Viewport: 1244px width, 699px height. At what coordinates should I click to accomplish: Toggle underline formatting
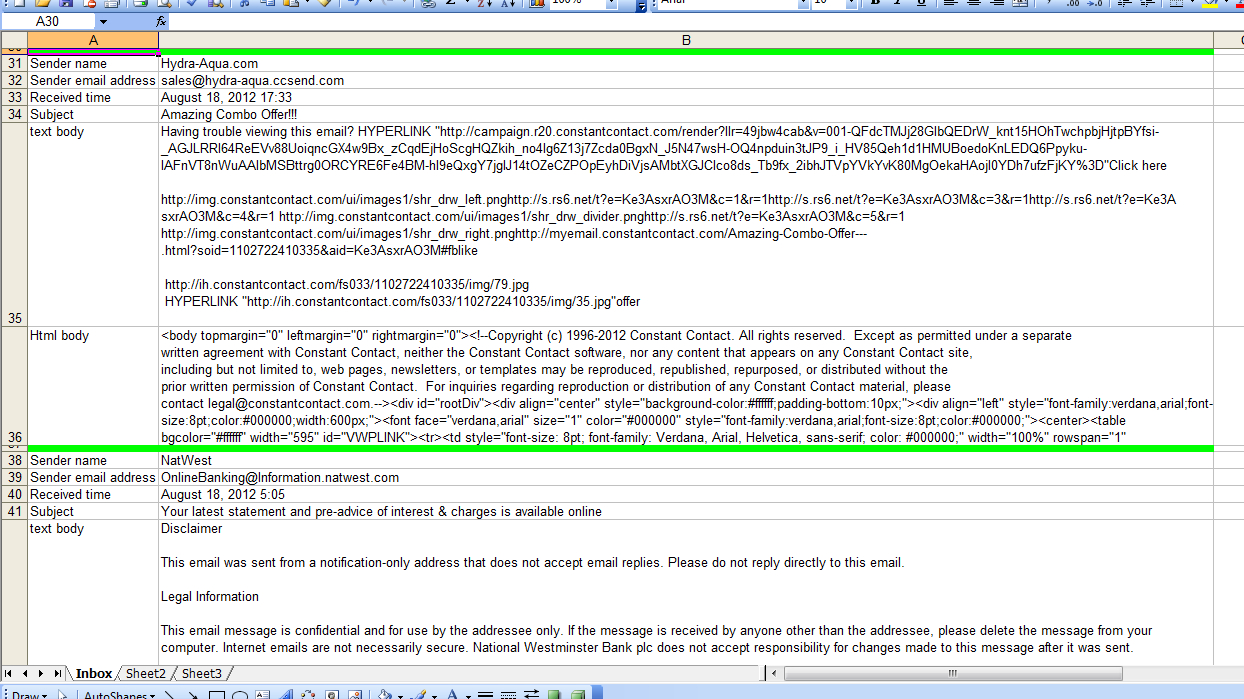920,5
